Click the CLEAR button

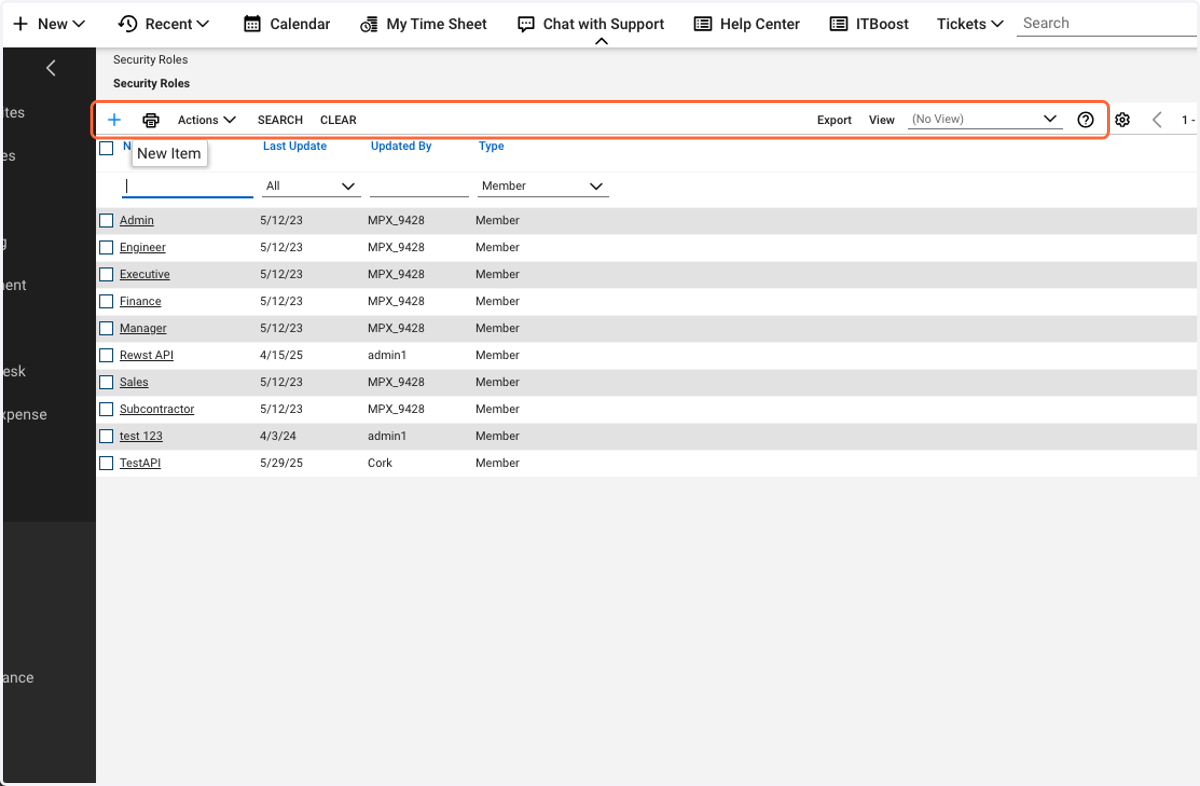[x=338, y=120]
